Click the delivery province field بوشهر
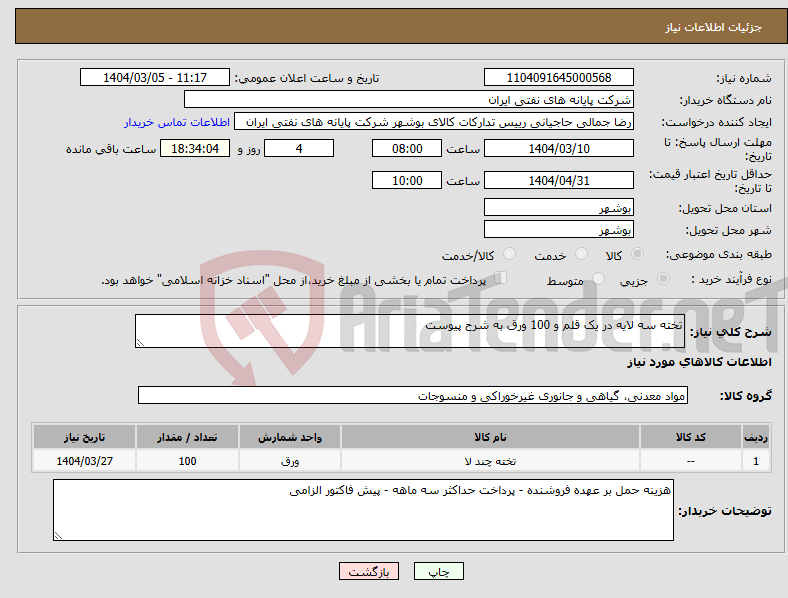 click(x=558, y=207)
